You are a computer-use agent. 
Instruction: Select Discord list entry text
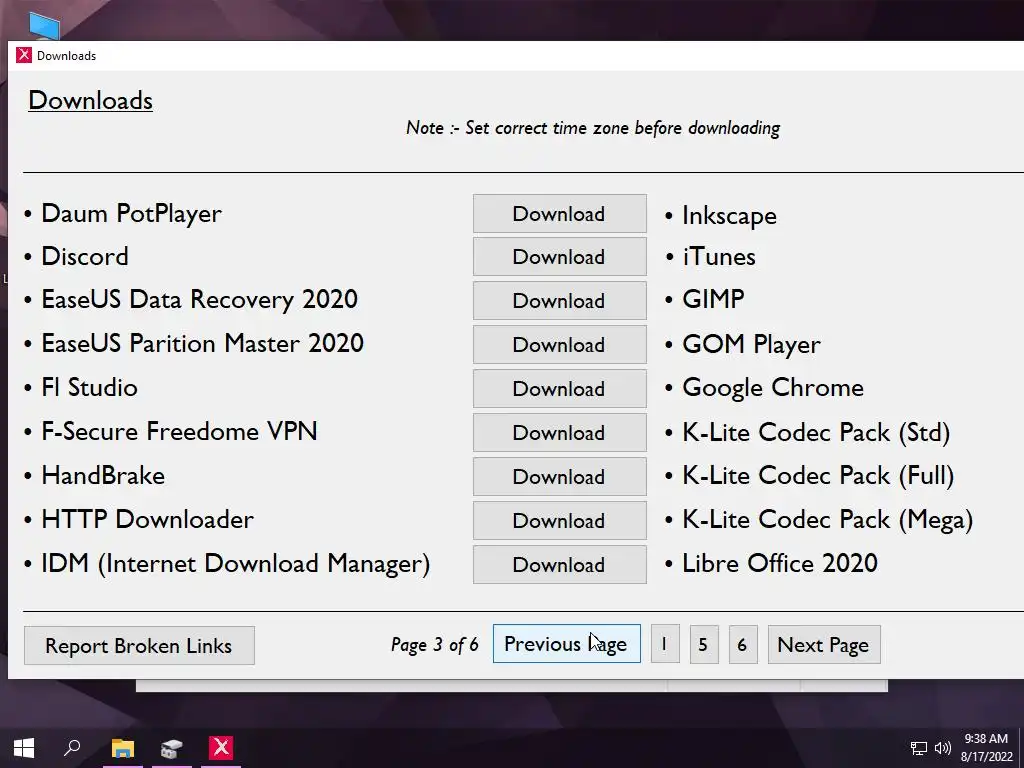[85, 256]
